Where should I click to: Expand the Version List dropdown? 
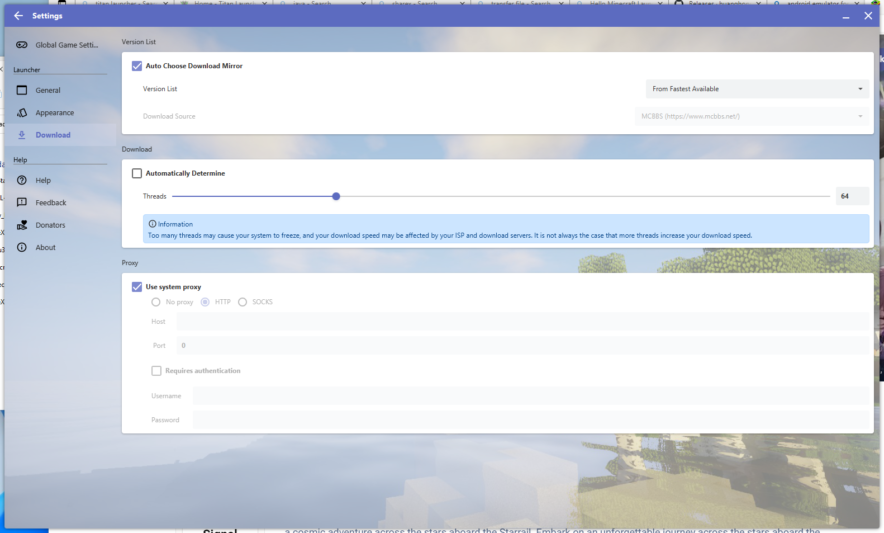(x=757, y=89)
